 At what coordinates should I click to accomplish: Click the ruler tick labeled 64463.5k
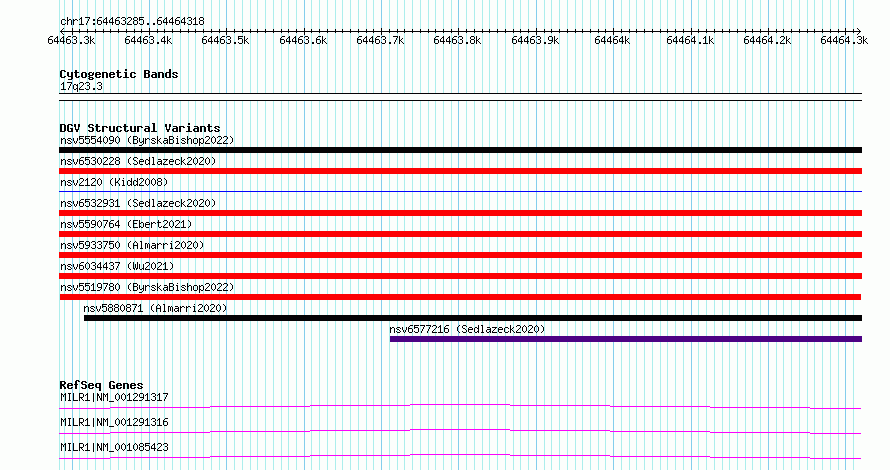pos(225,41)
